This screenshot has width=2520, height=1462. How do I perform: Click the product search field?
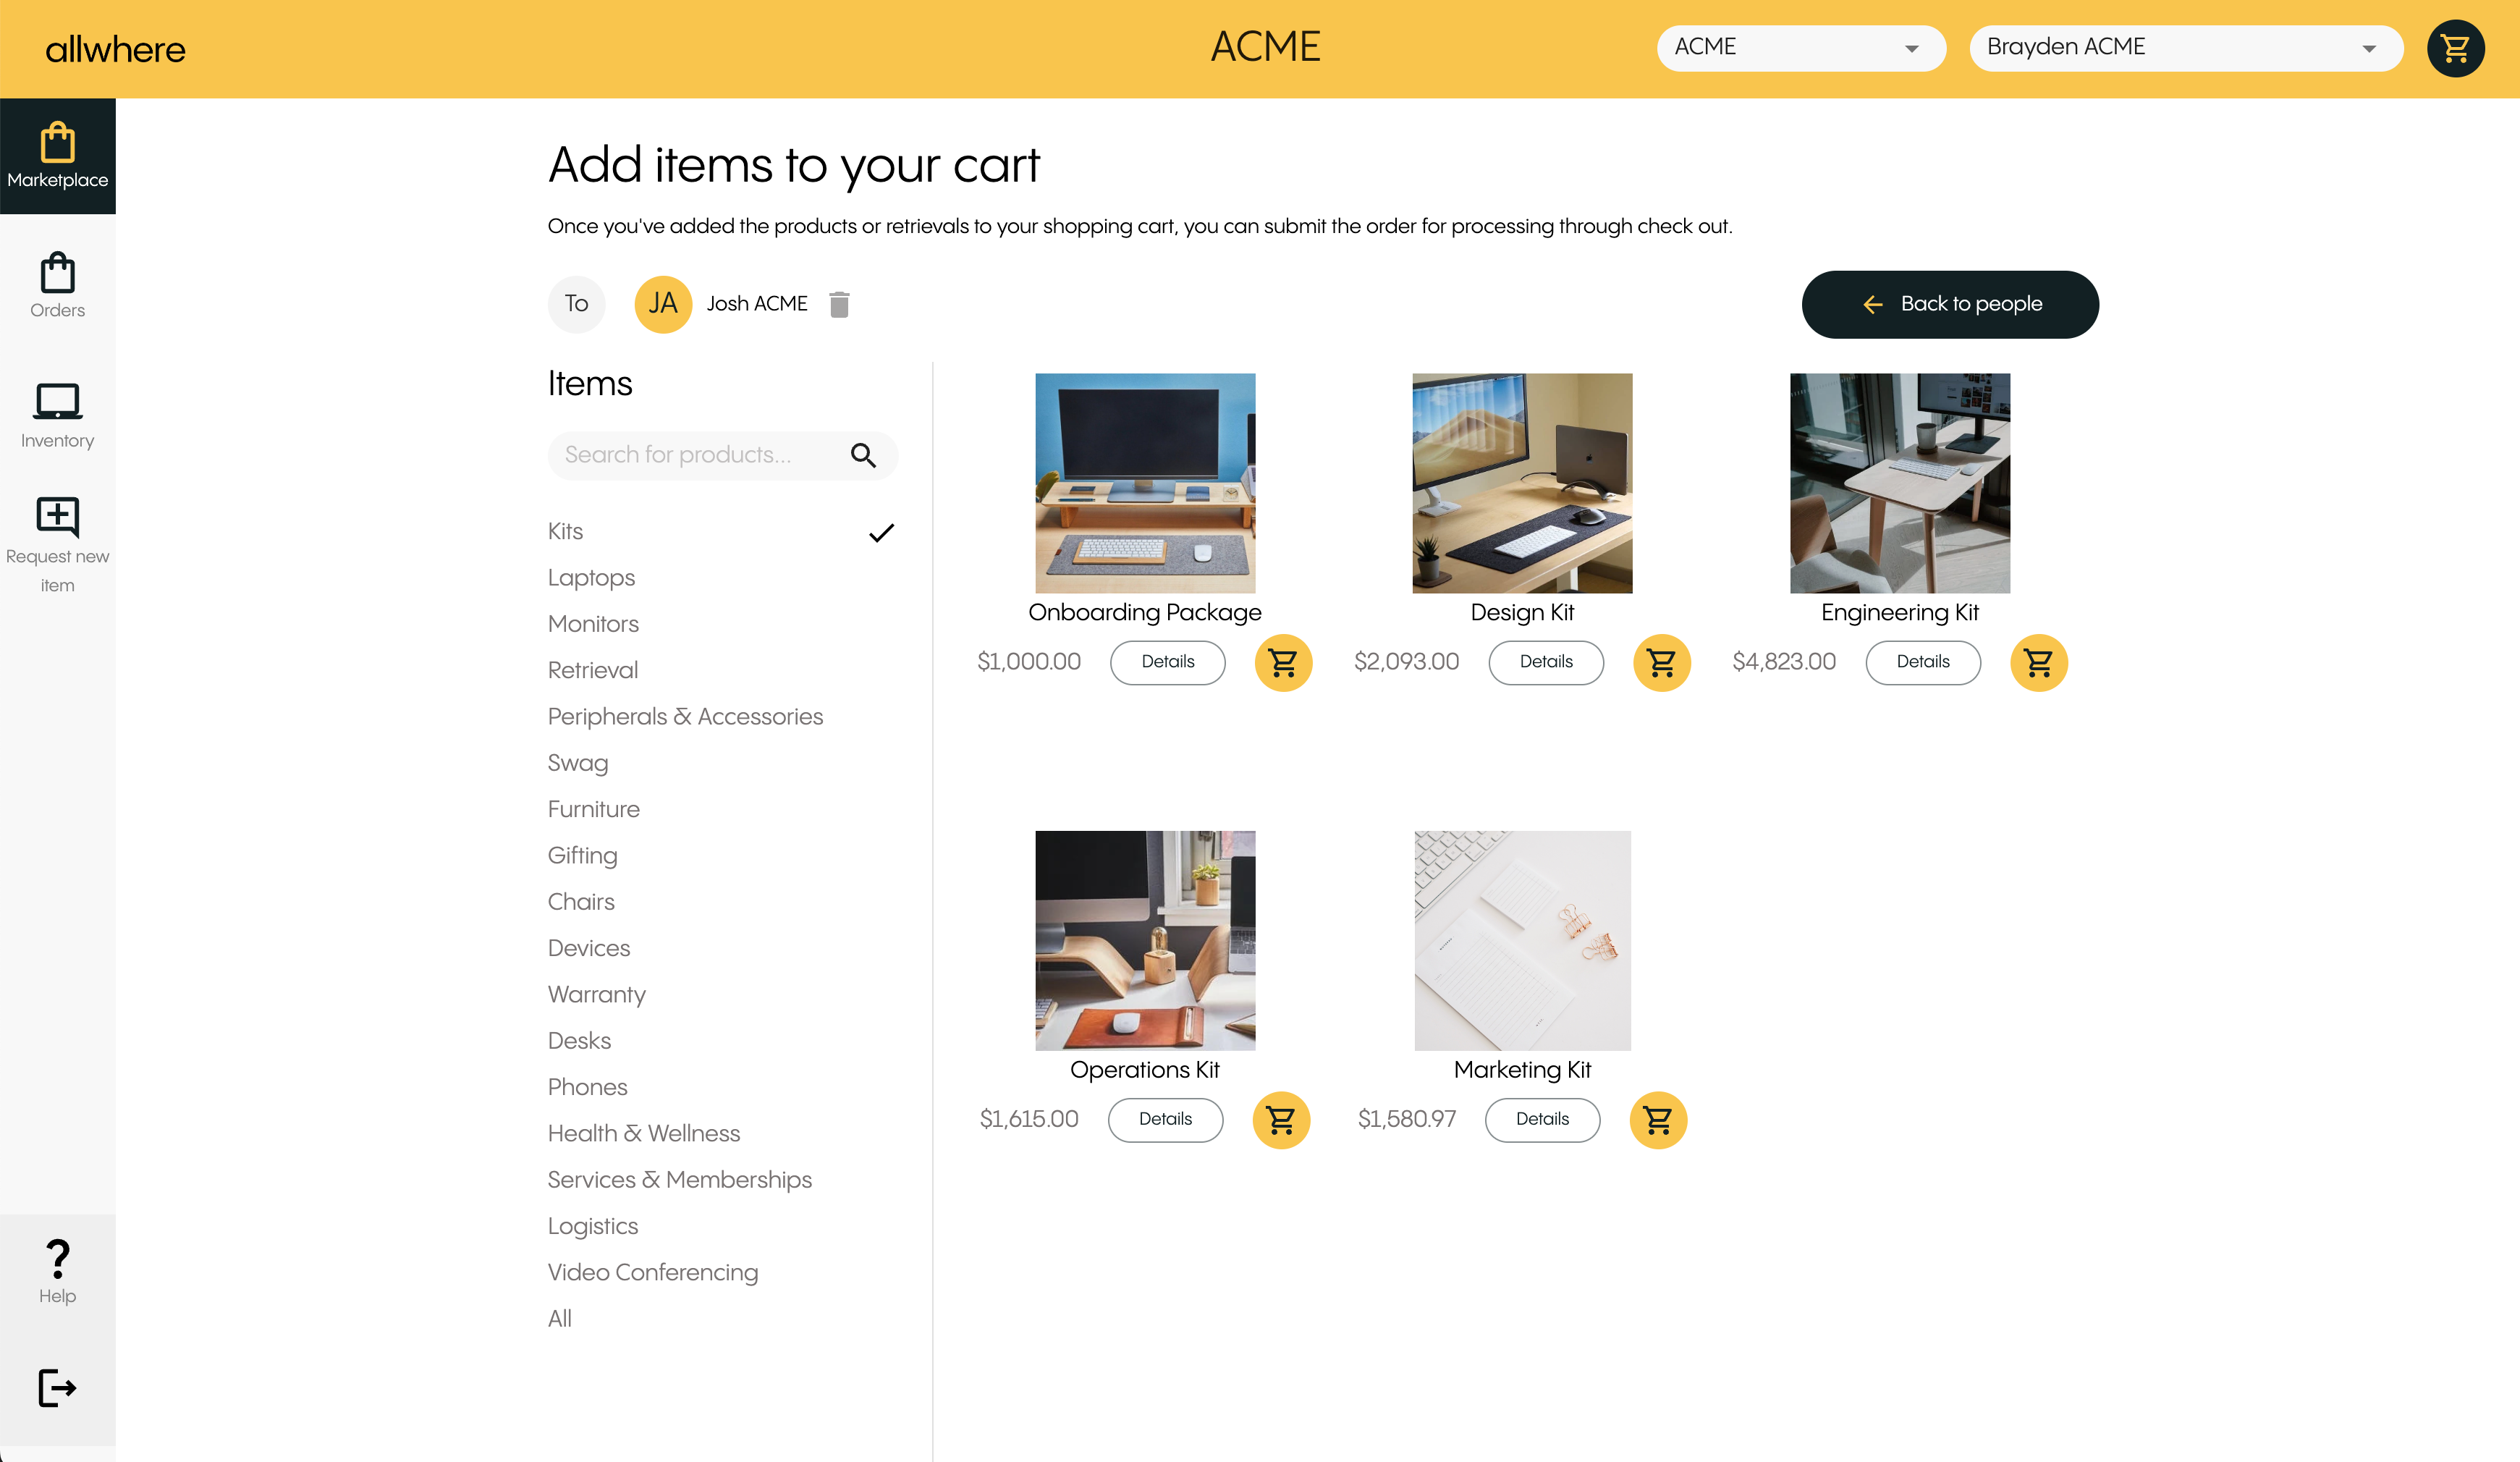(700, 455)
